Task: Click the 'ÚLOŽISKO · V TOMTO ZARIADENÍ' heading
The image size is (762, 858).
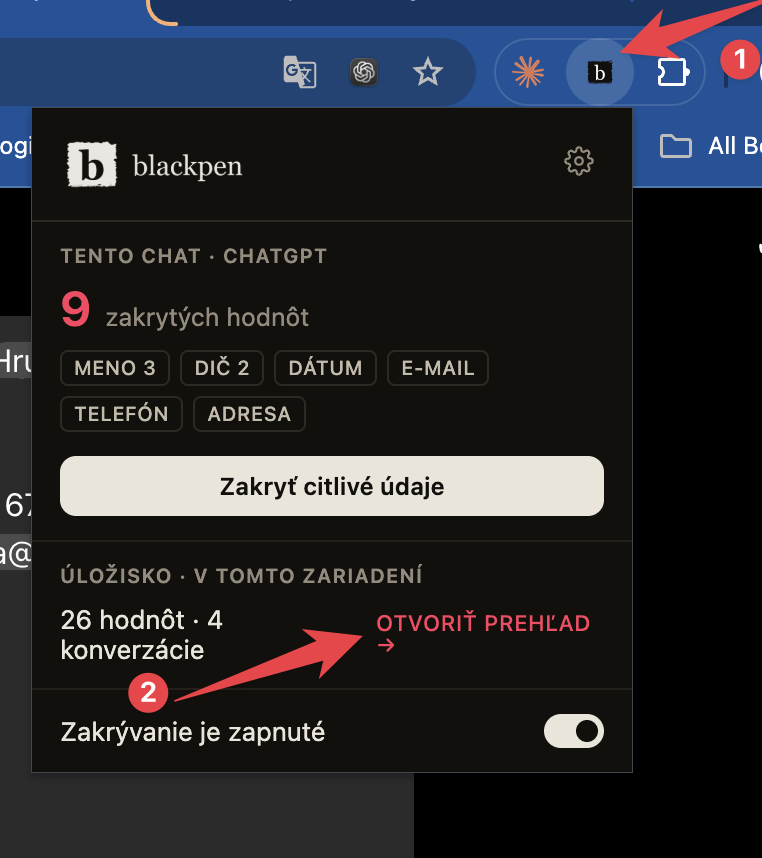Action: [x=241, y=576]
